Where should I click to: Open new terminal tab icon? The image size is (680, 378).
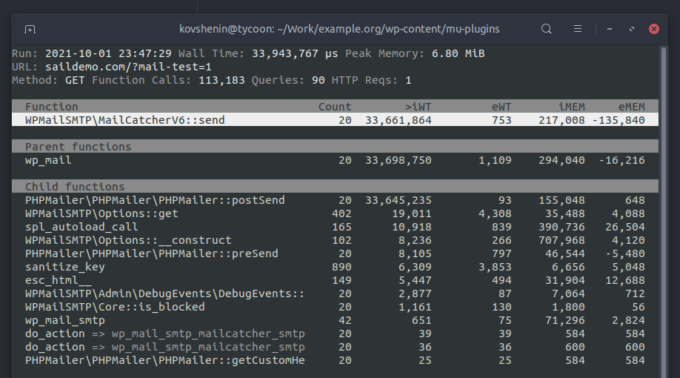coord(30,29)
